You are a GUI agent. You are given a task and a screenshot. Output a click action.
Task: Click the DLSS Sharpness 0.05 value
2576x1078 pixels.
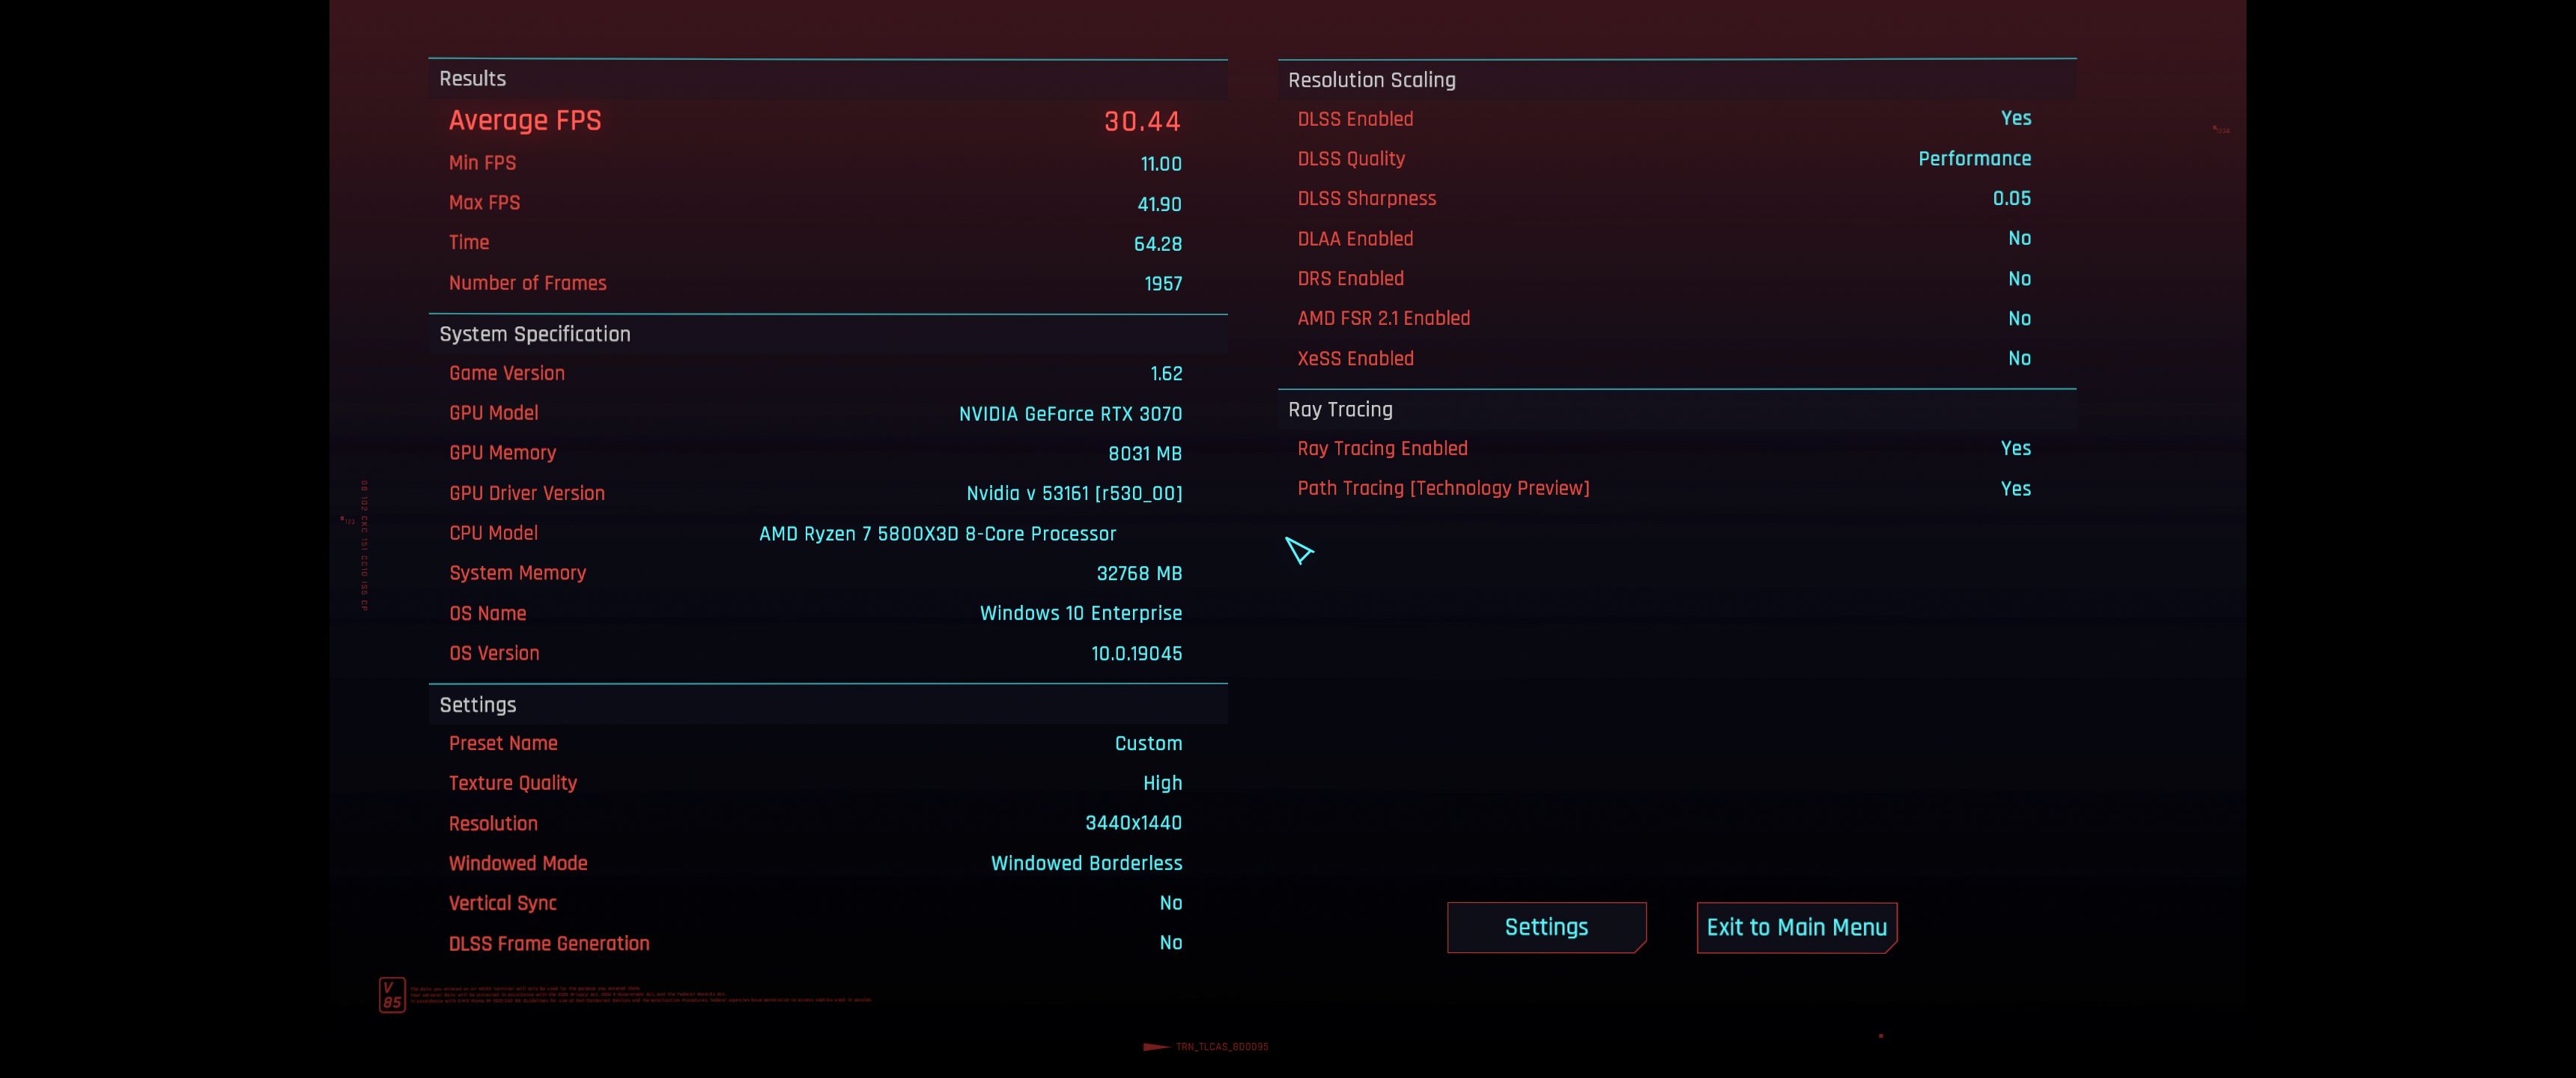pyautogui.click(x=2011, y=198)
